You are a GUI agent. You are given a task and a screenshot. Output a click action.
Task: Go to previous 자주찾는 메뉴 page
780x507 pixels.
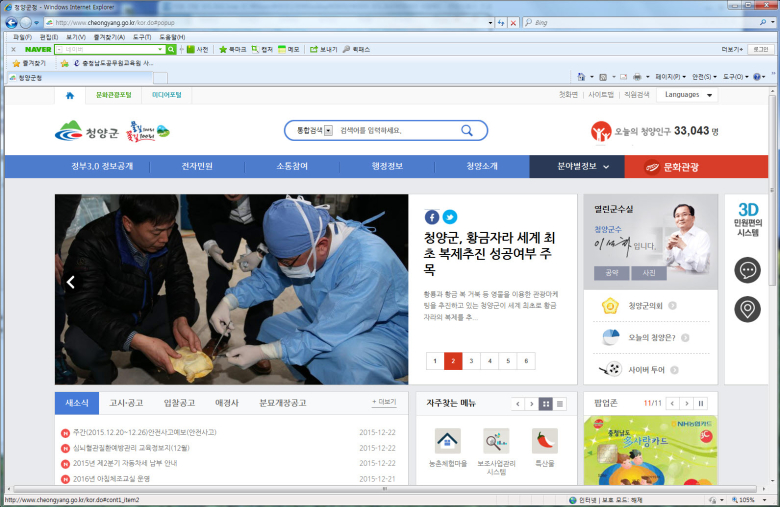(x=518, y=404)
